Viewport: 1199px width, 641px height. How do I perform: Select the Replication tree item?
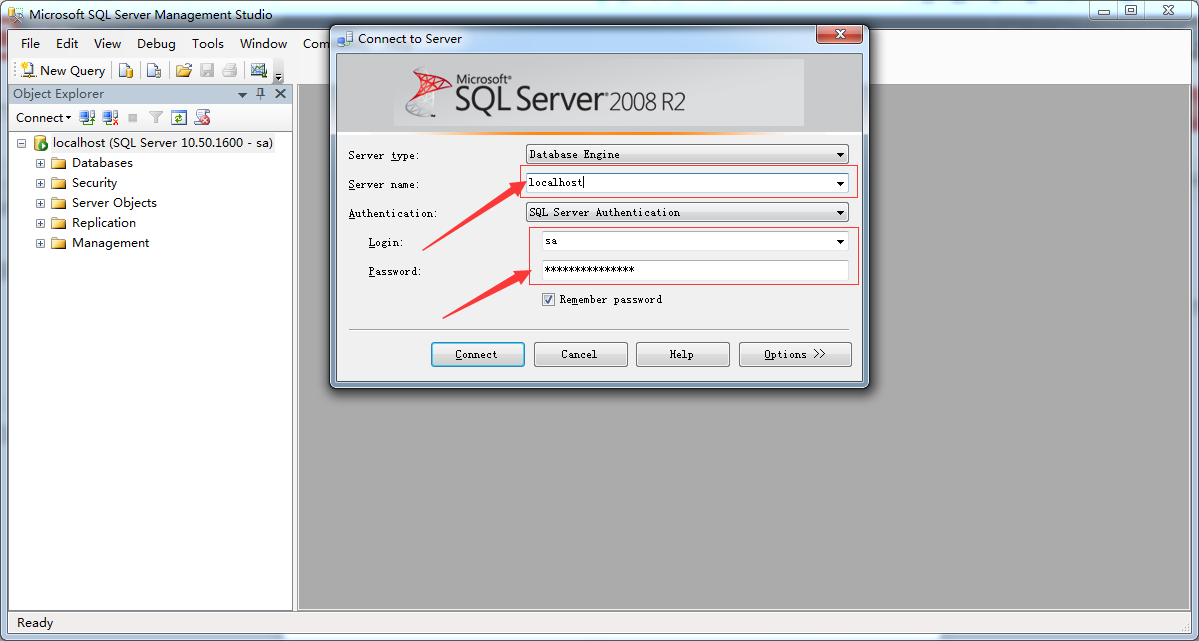pyautogui.click(x=104, y=223)
